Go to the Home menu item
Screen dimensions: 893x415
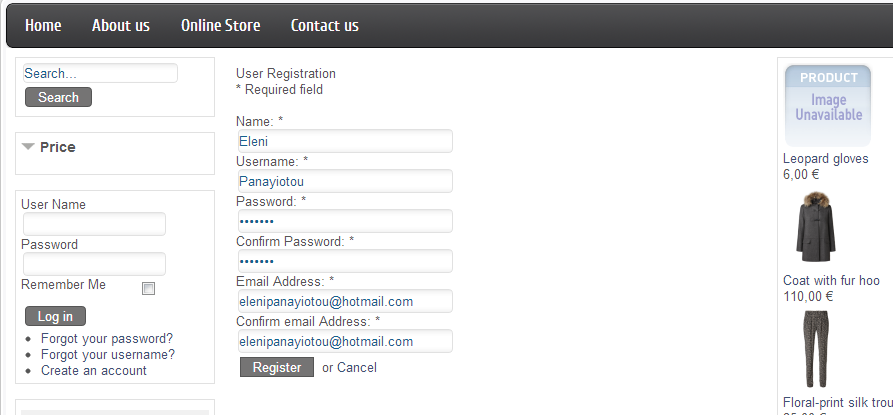click(x=43, y=26)
